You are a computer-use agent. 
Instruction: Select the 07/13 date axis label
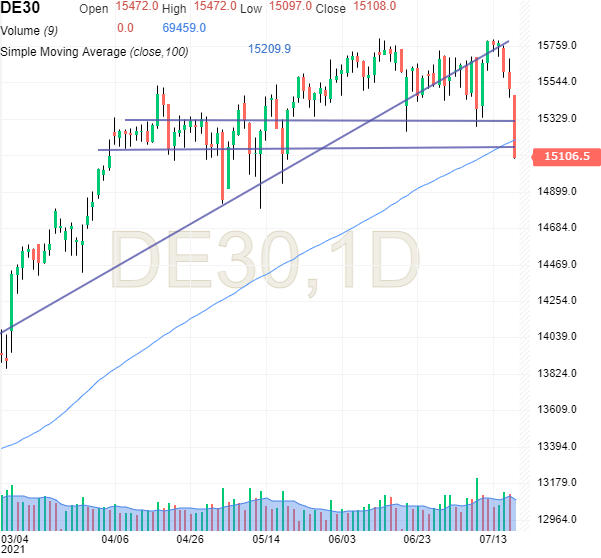[494, 538]
